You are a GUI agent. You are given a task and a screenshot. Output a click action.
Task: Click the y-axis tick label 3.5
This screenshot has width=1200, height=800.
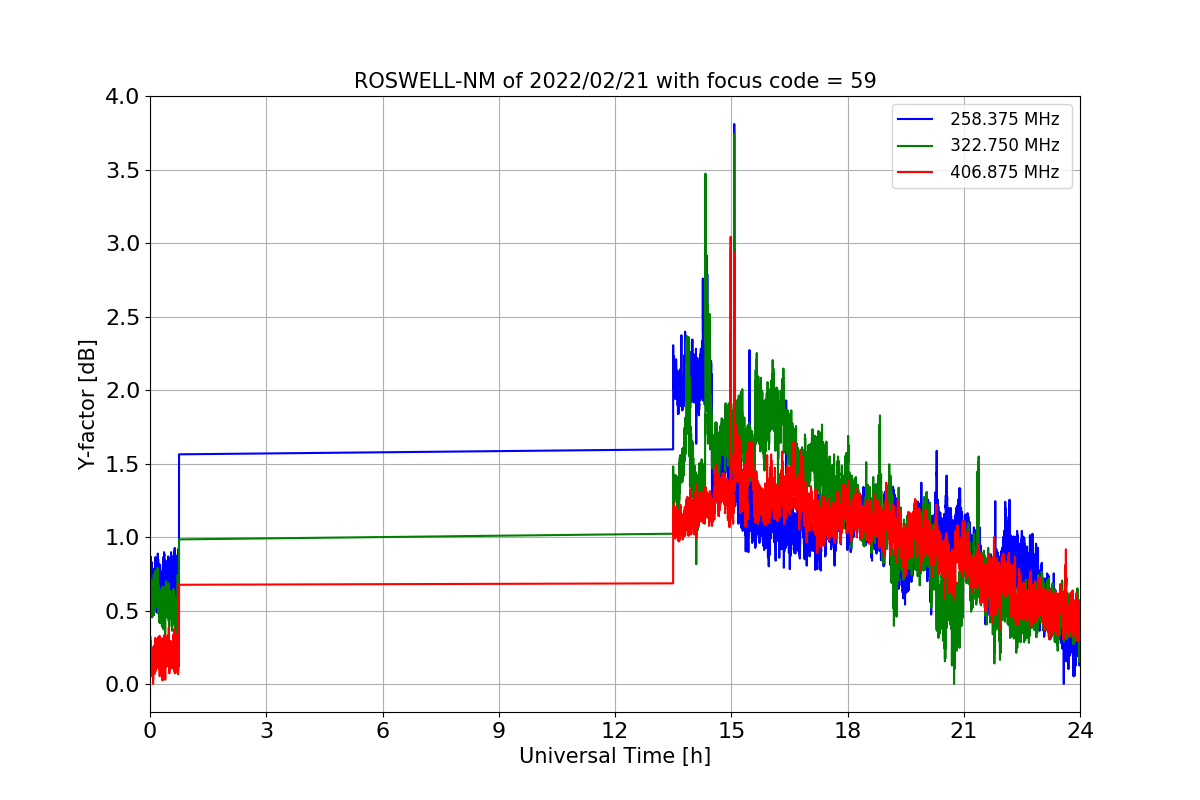coord(124,170)
